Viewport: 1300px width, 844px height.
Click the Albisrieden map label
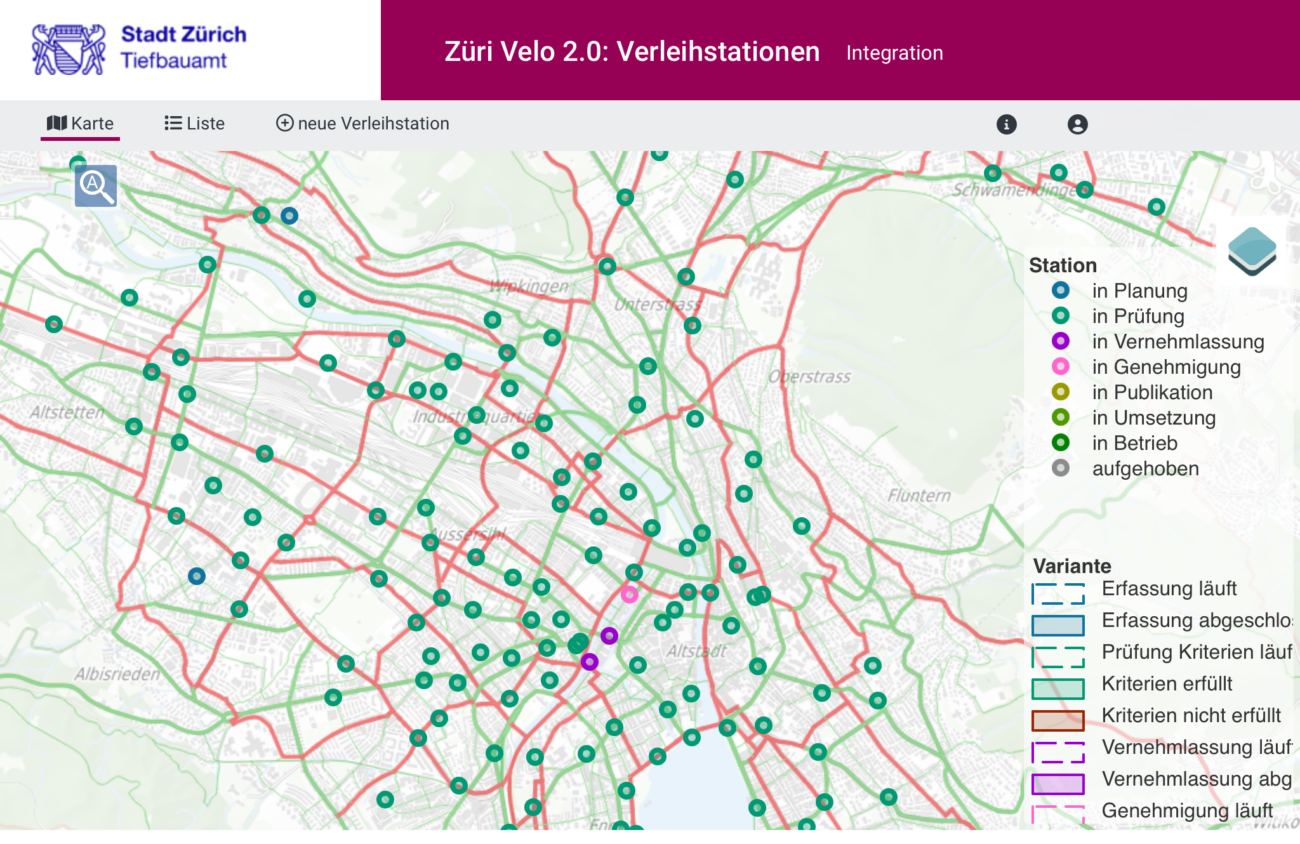[x=118, y=675]
